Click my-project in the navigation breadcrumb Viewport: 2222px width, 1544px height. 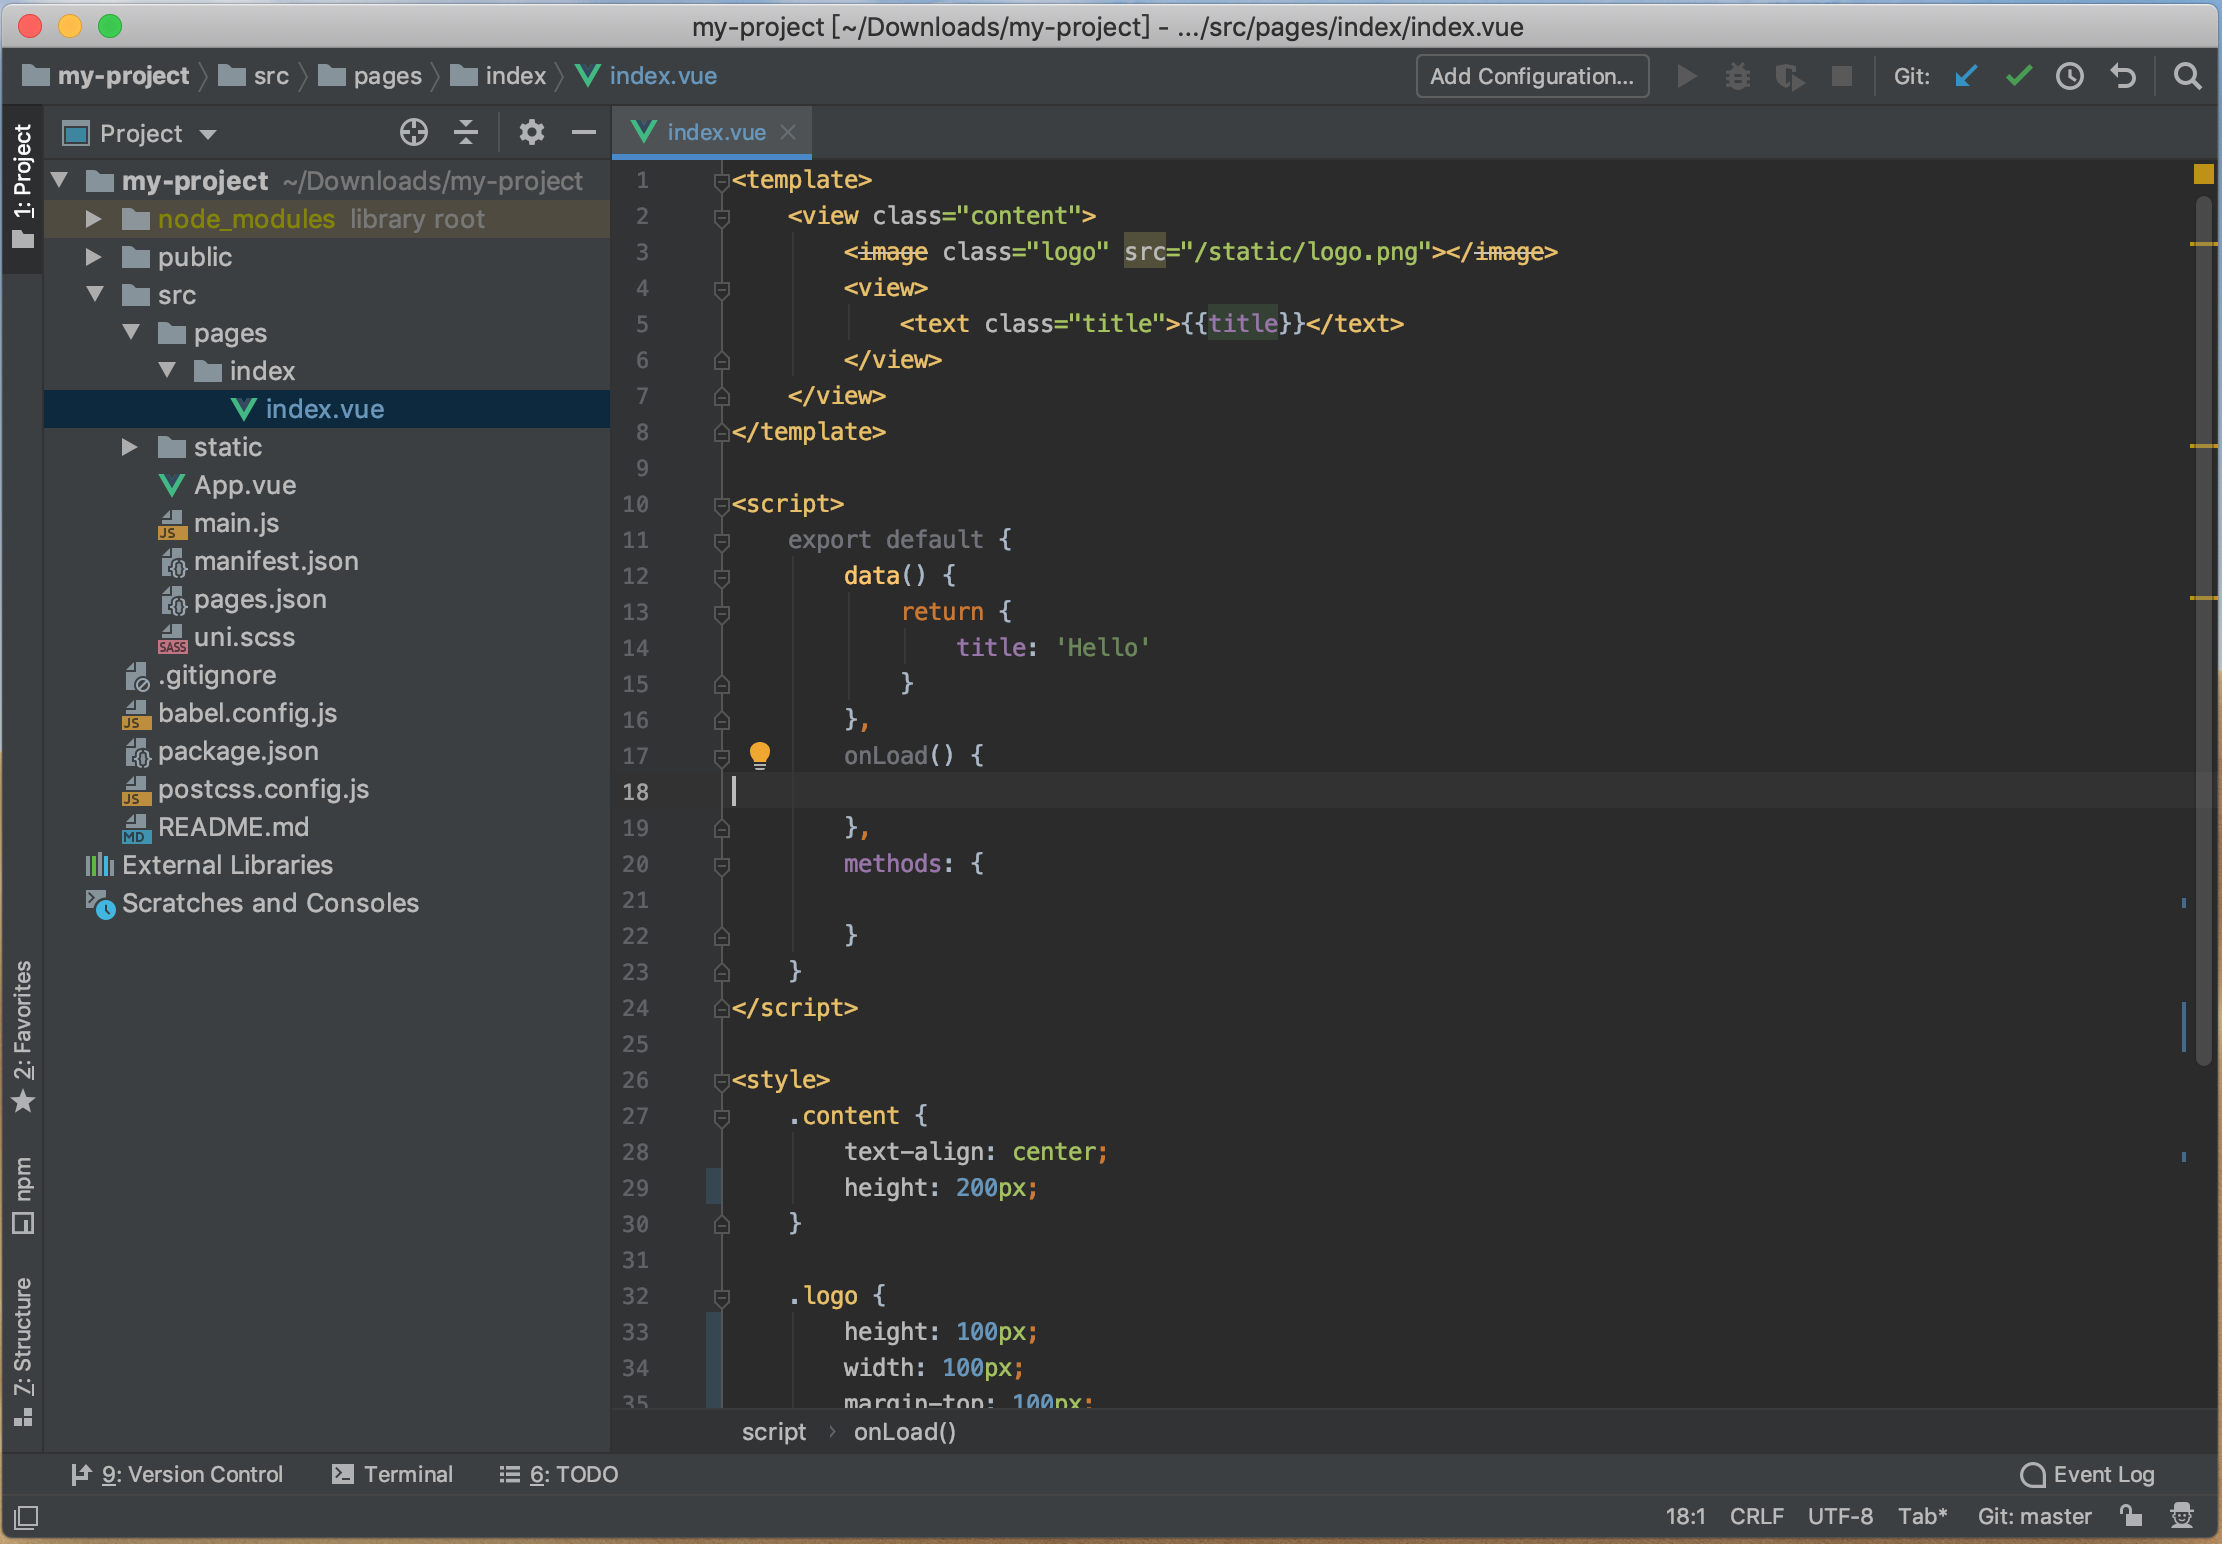(105, 76)
